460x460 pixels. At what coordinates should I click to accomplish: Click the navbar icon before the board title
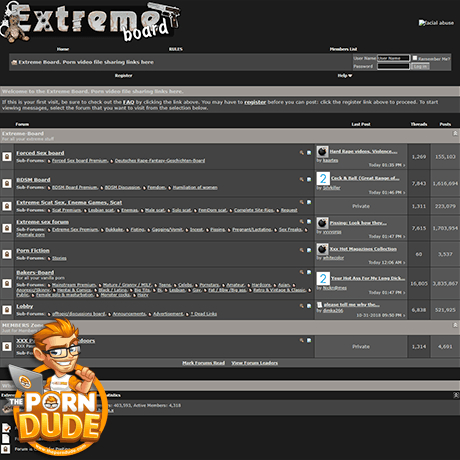pos(14,62)
